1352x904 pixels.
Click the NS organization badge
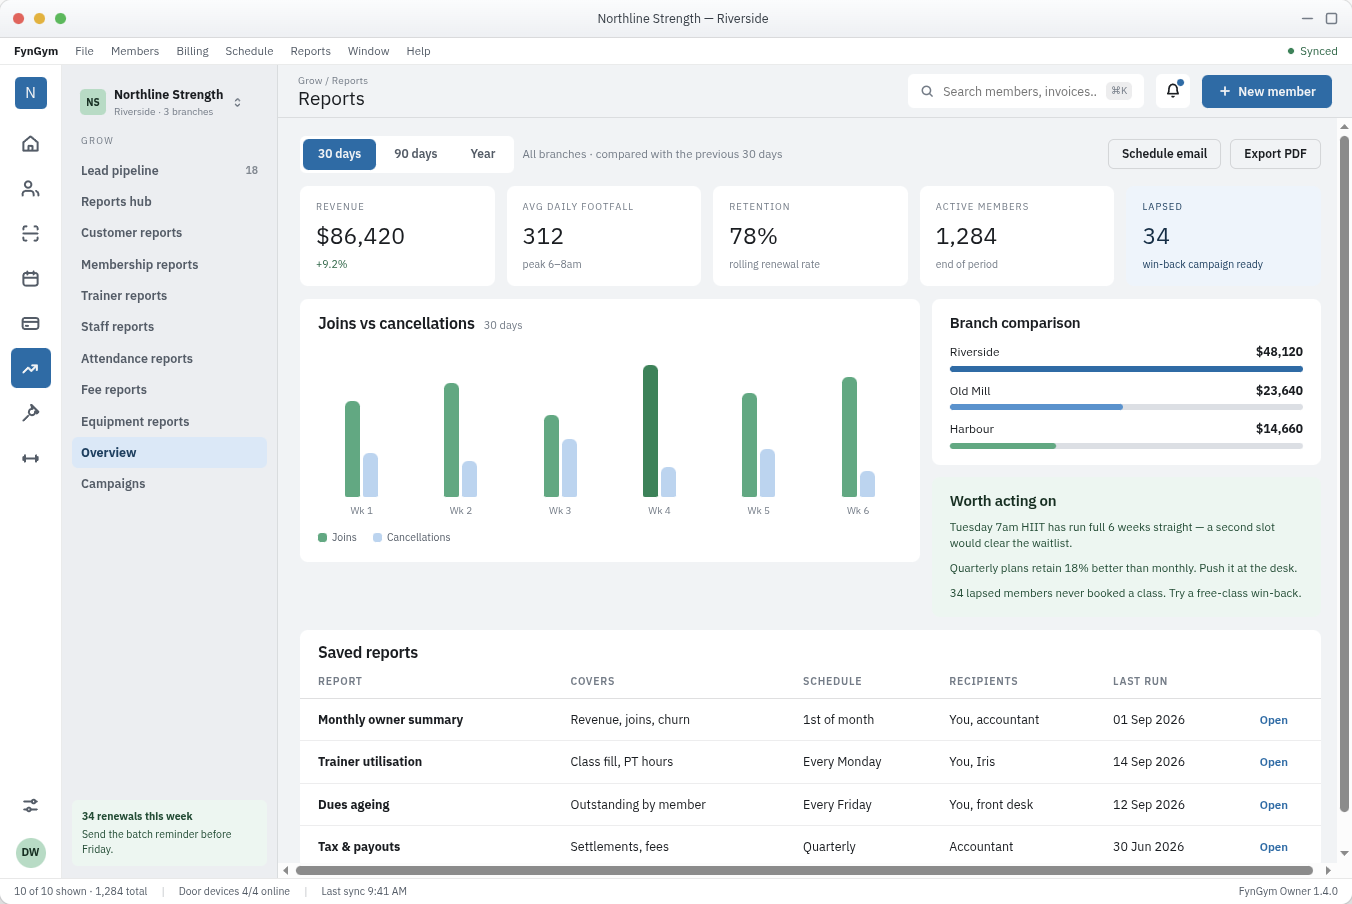[93, 102]
